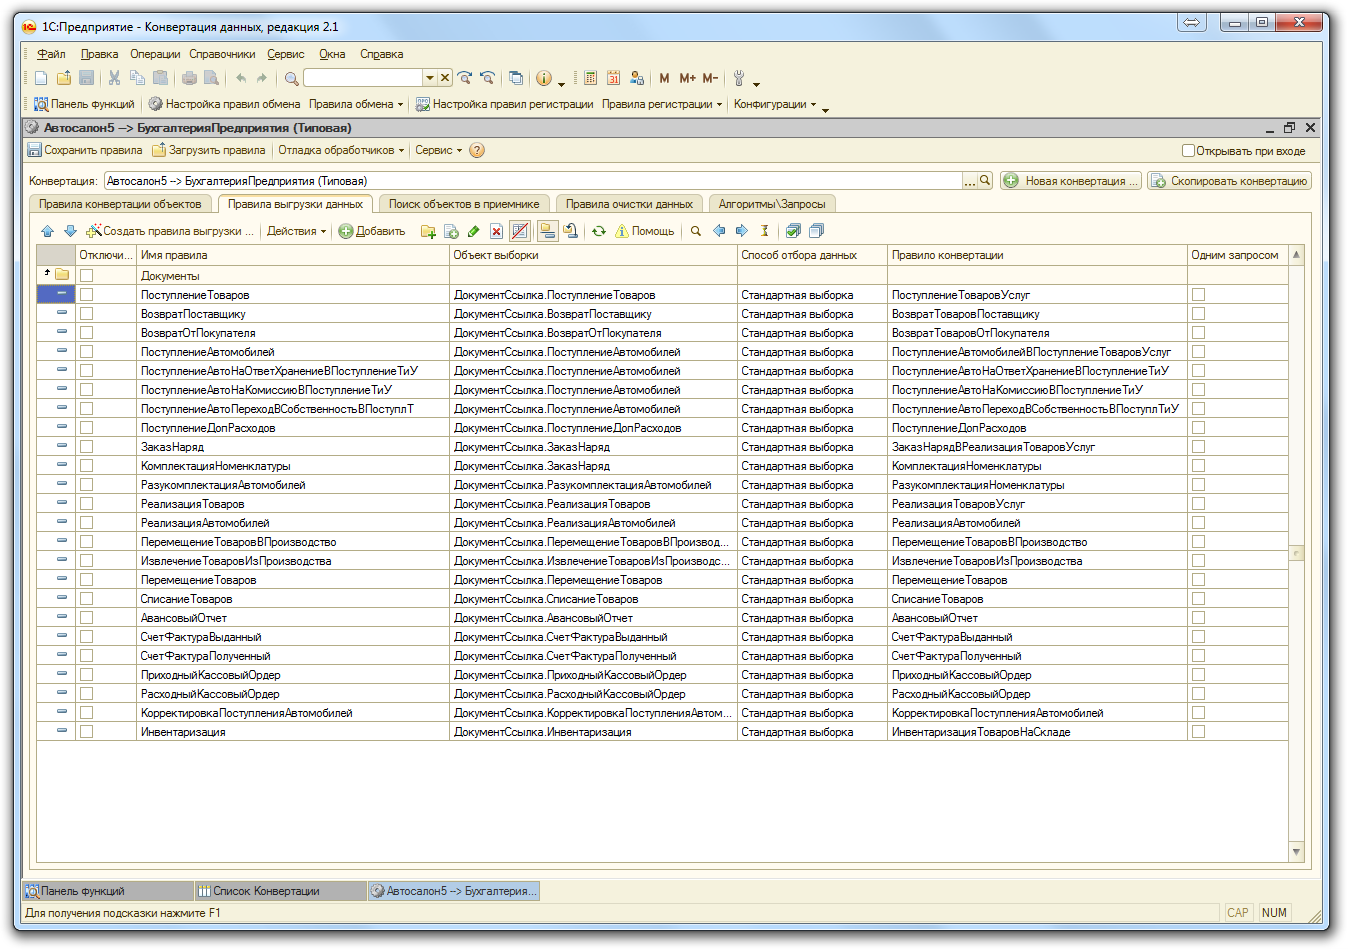Move rule down with arrow icon
The width and height of the screenshot is (1348, 950).
pos(70,231)
